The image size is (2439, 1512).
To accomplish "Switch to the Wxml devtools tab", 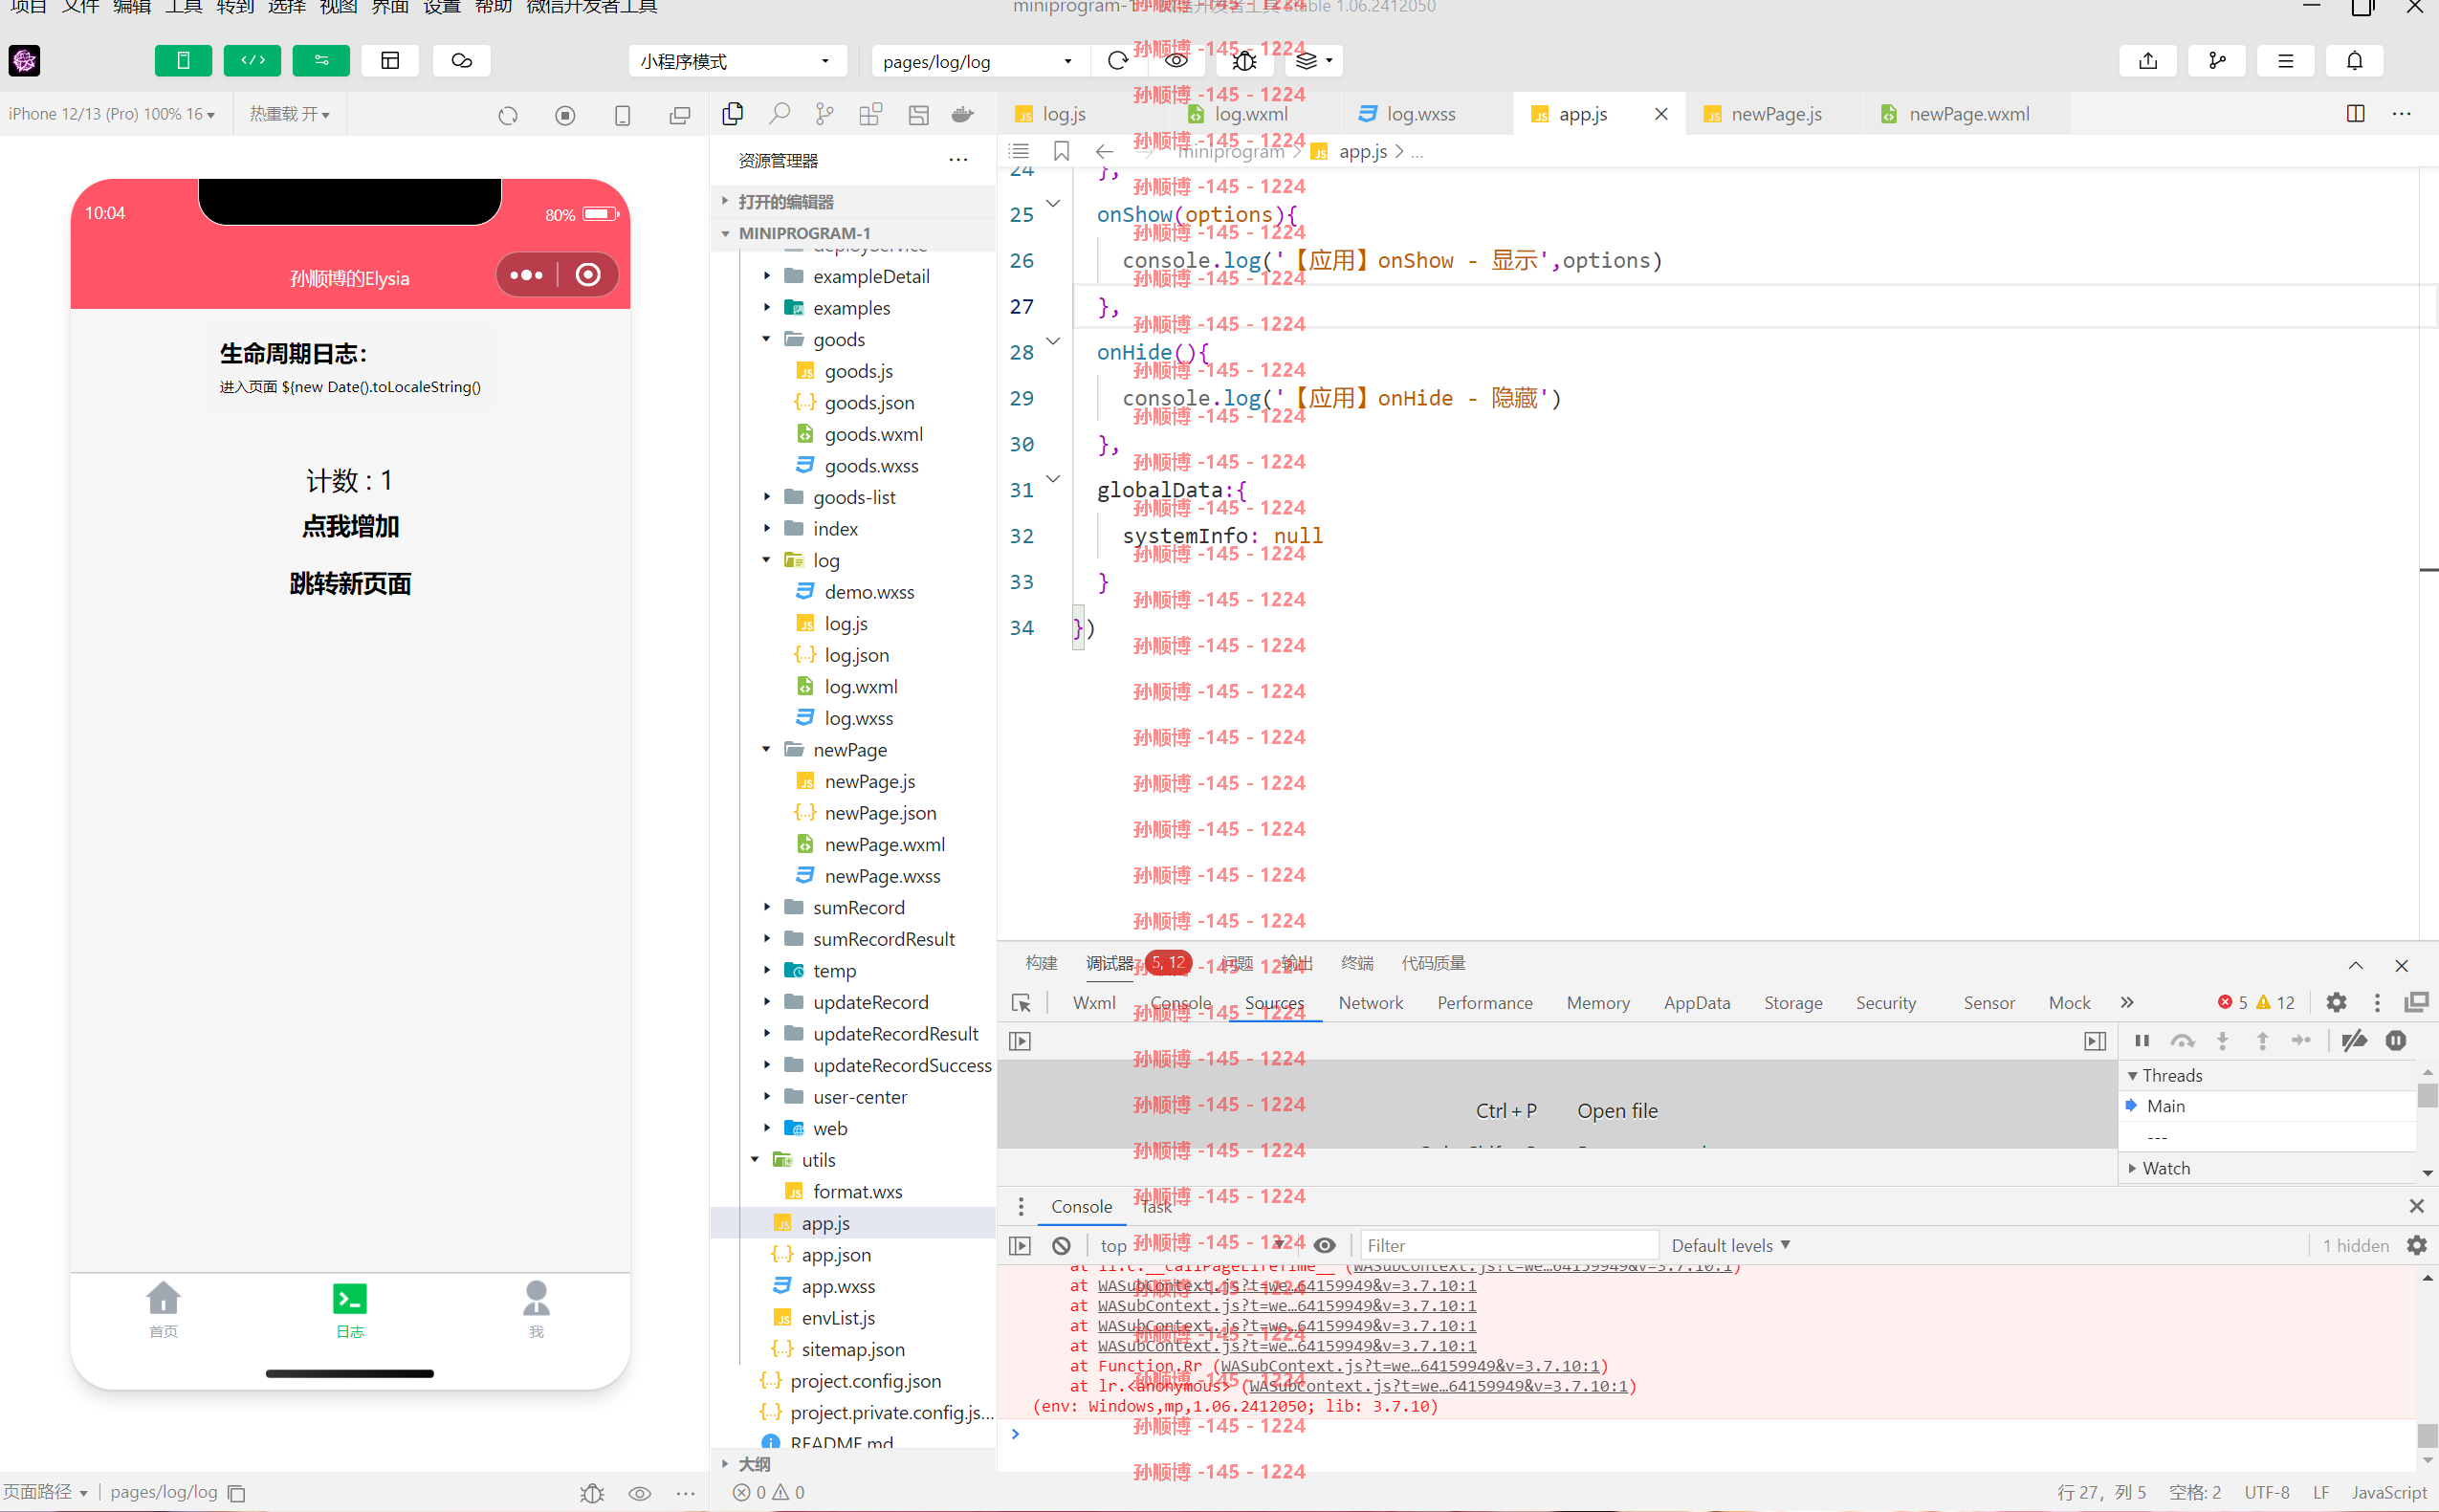I will (1093, 1003).
